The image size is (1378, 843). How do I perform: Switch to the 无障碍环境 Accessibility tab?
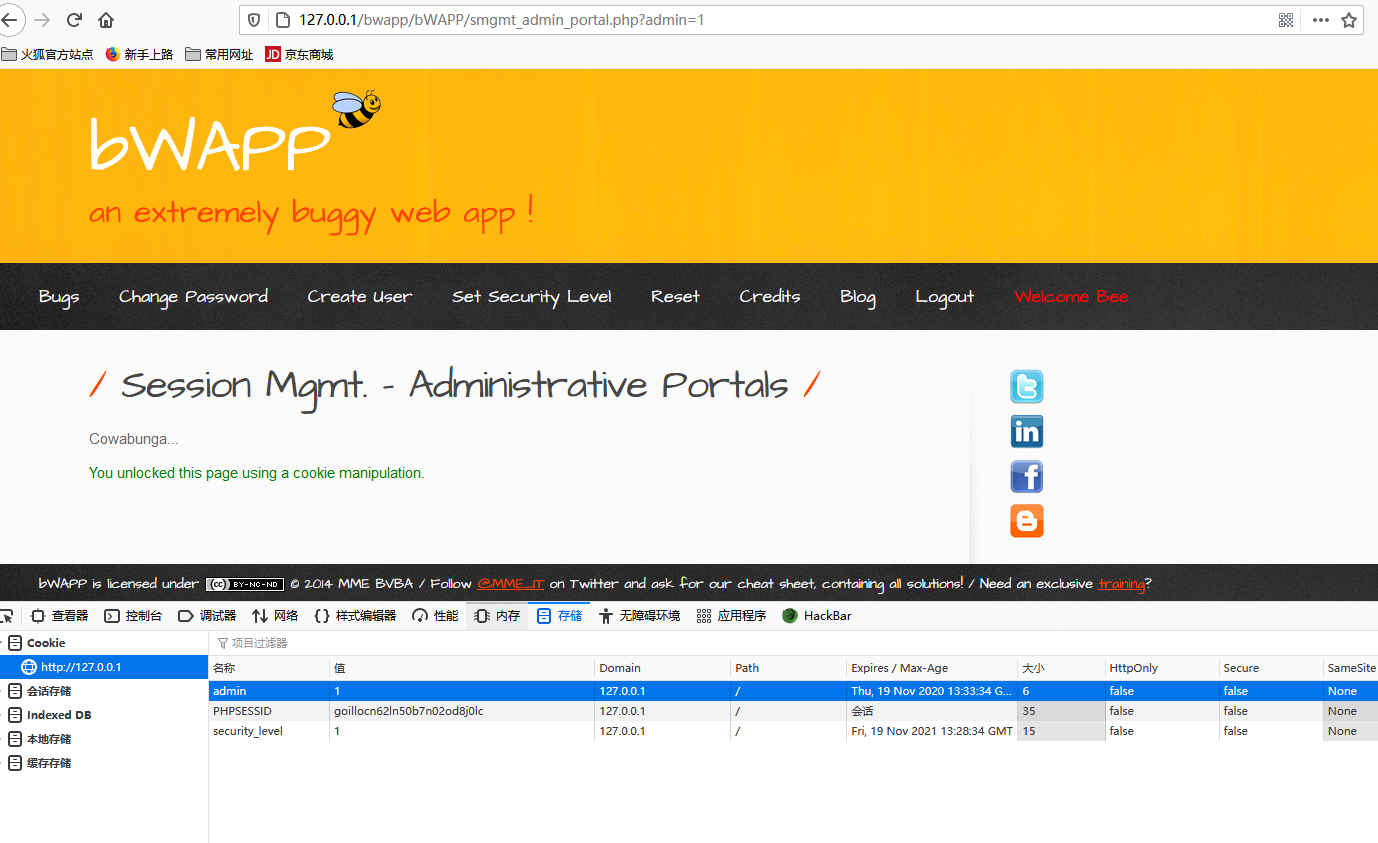pos(639,616)
